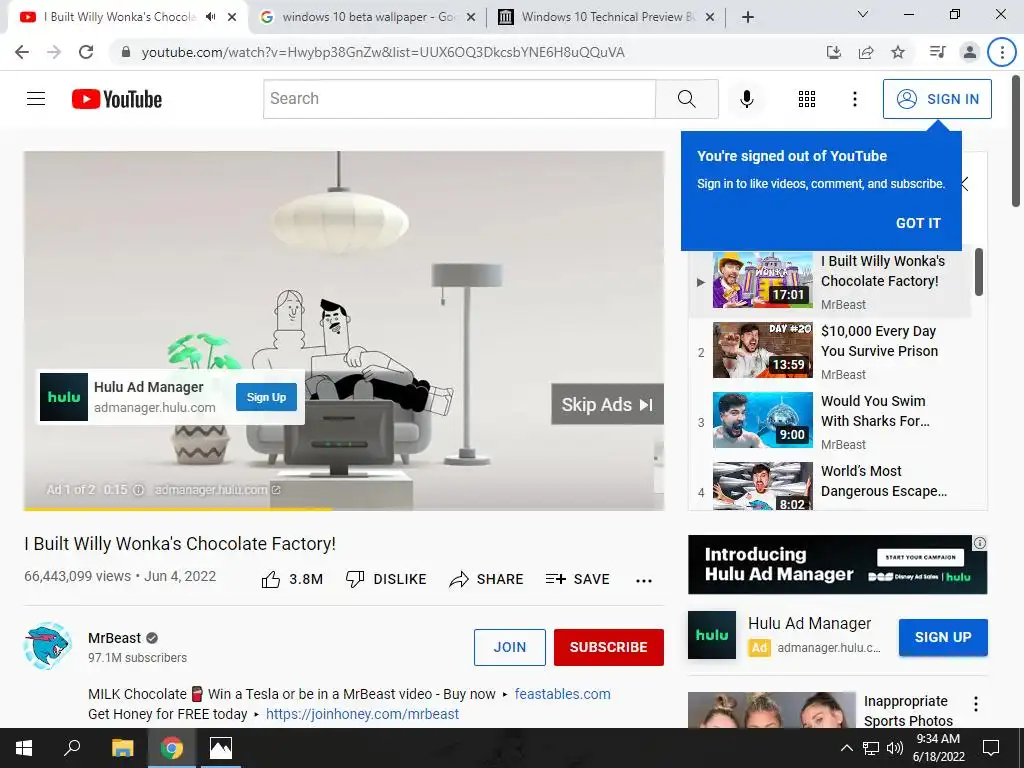Image resolution: width=1024 pixels, height=768 pixels.
Task: Go forward with the browser forward arrow
Action: [54, 52]
